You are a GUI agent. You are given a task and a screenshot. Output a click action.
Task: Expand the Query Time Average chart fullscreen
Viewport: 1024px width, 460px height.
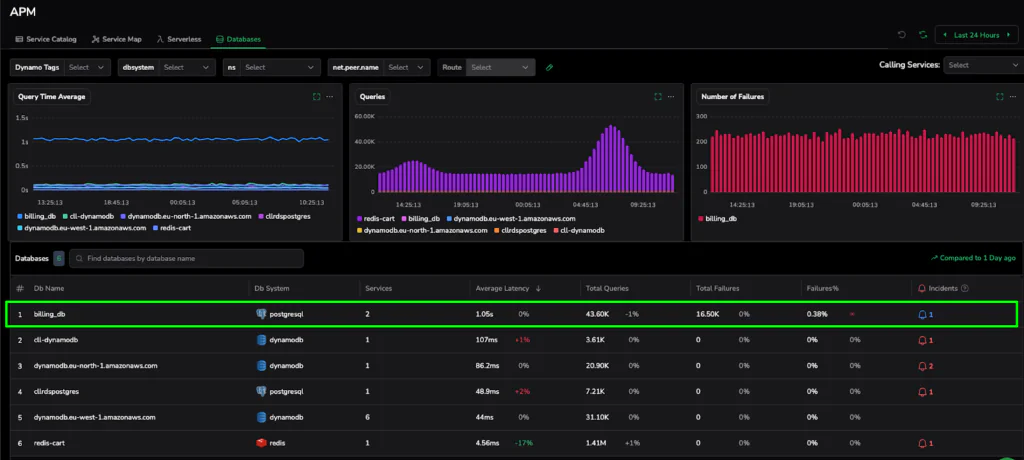[317, 97]
